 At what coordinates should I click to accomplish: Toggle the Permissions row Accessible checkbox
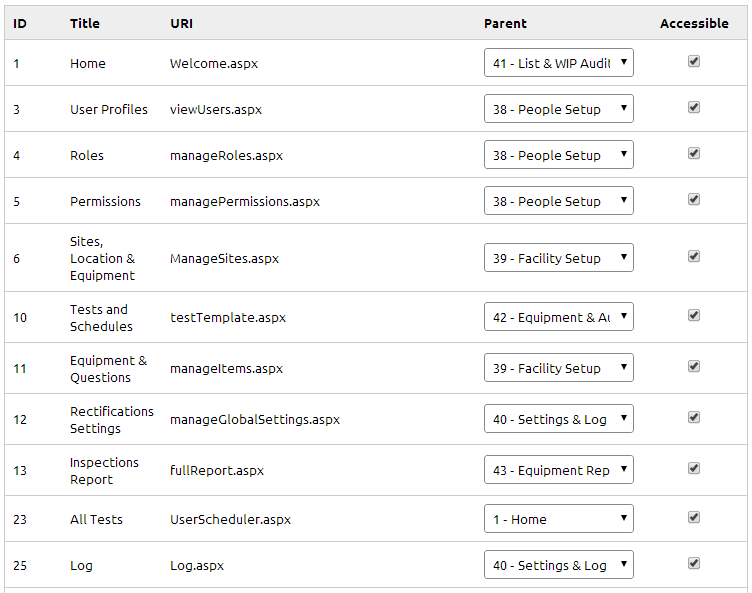694,200
